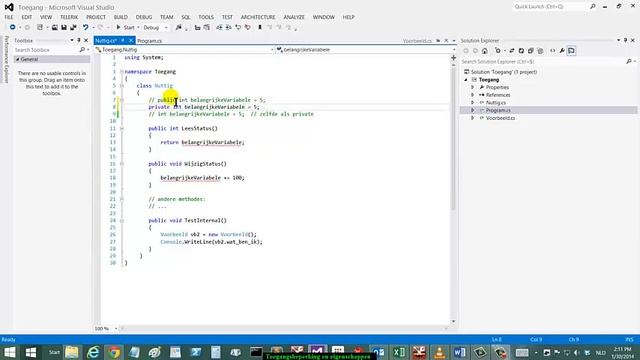Screen dimensions: 640x360
Task: Click the Save toolbar icon
Action: 64,27
